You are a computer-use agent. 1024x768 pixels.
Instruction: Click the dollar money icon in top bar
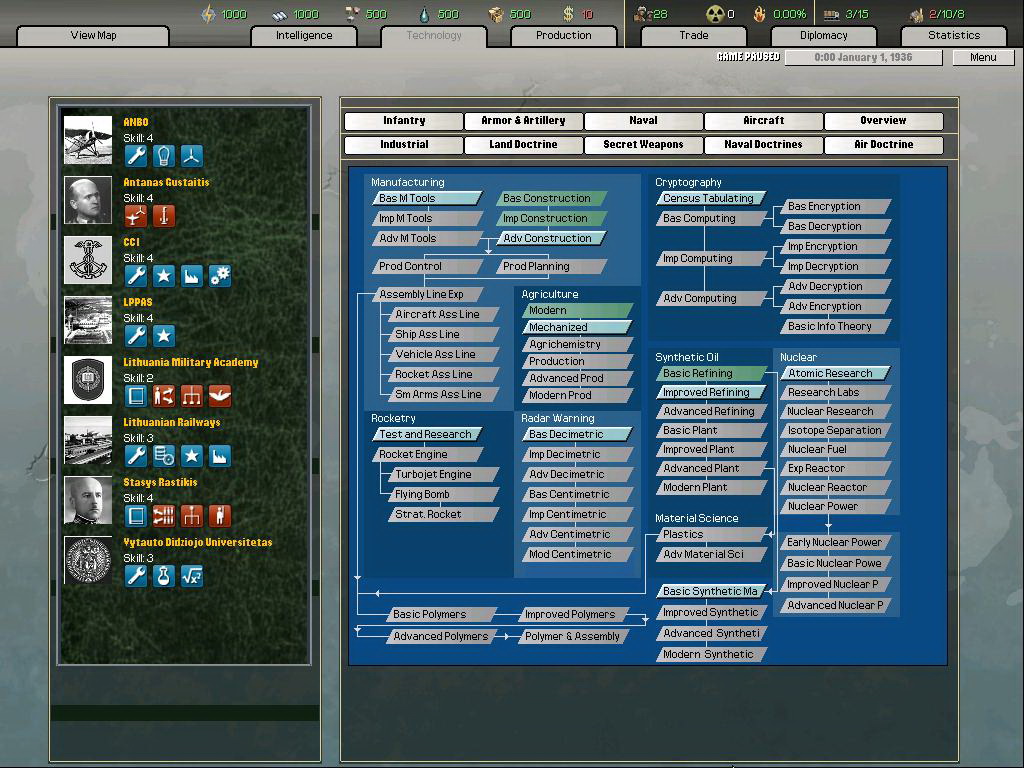pyautogui.click(x=569, y=14)
